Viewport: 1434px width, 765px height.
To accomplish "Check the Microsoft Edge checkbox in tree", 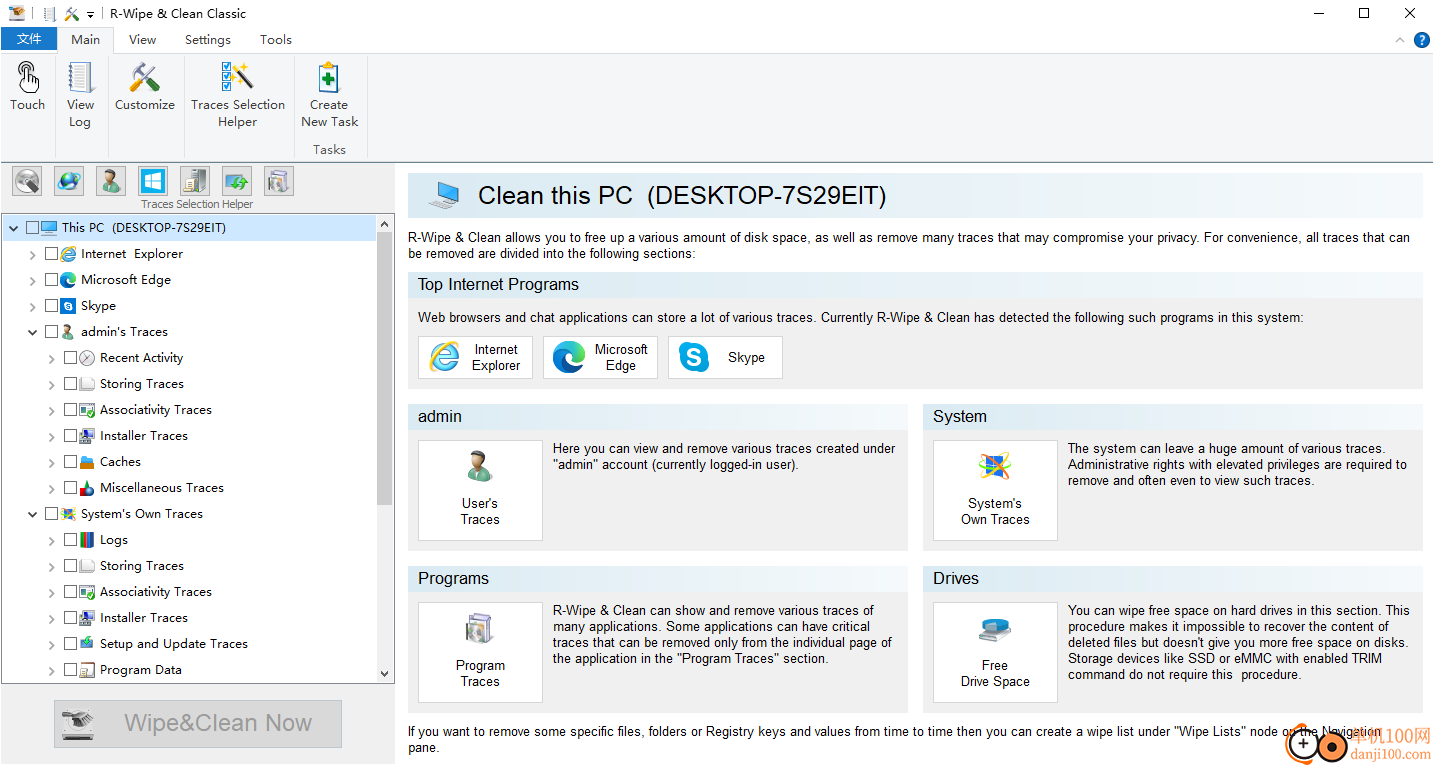I will coord(51,280).
